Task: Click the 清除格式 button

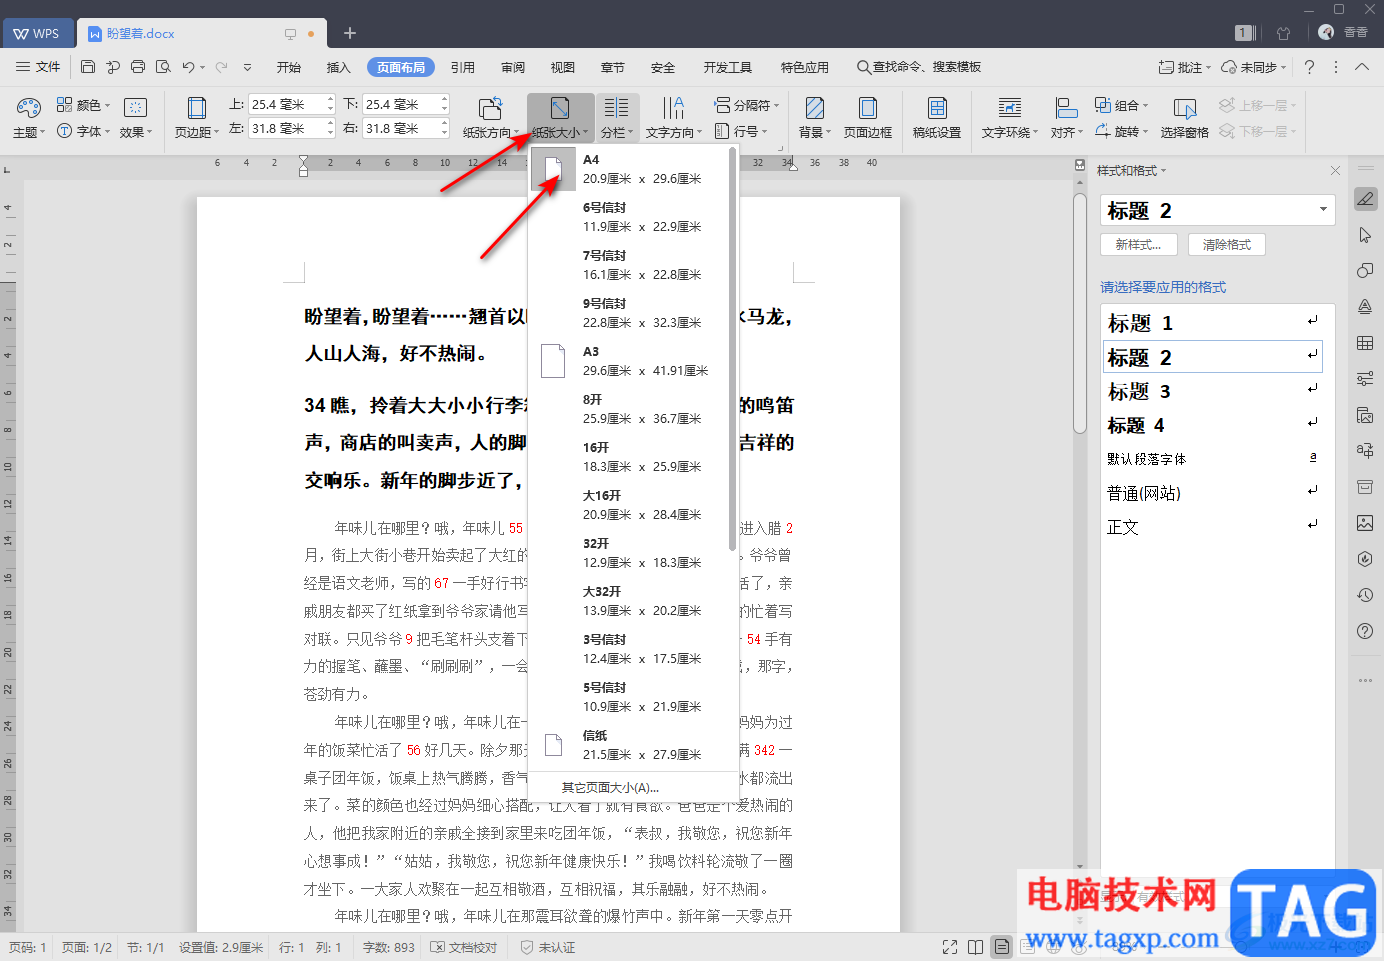Action: tap(1227, 244)
